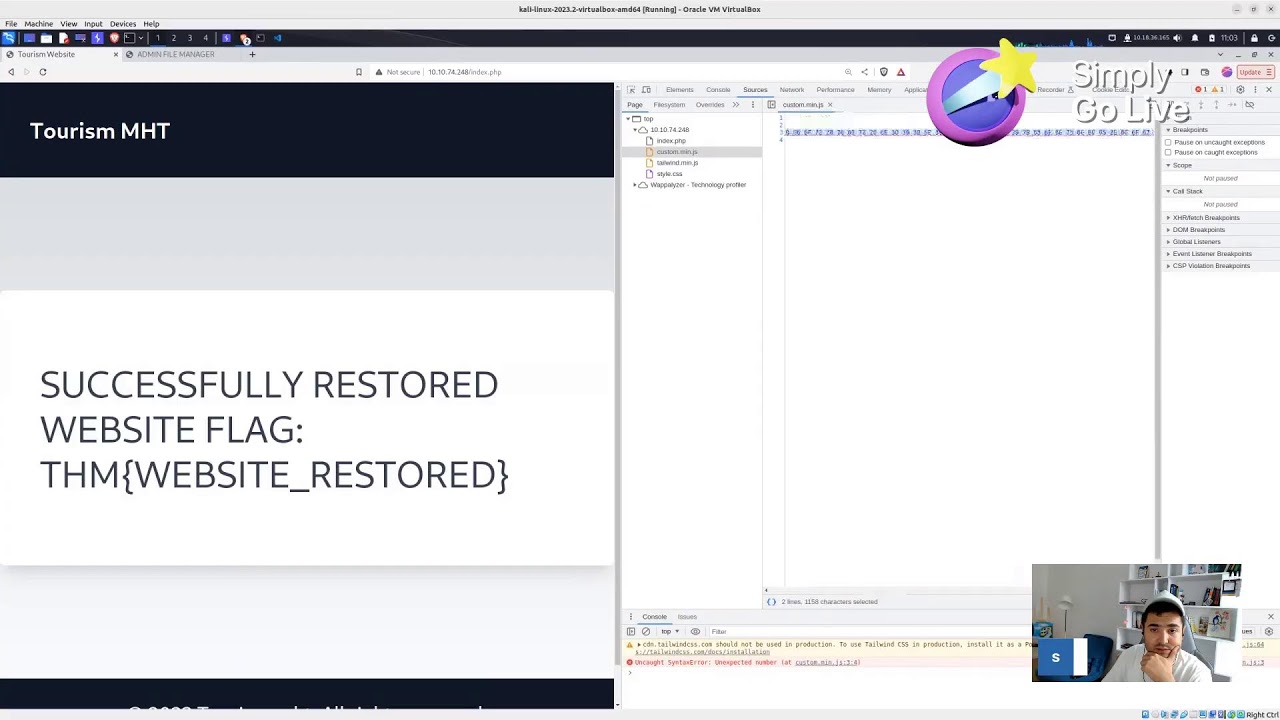Switch to the Console tab in DevTools
This screenshot has height=720, width=1280.
(718, 90)
